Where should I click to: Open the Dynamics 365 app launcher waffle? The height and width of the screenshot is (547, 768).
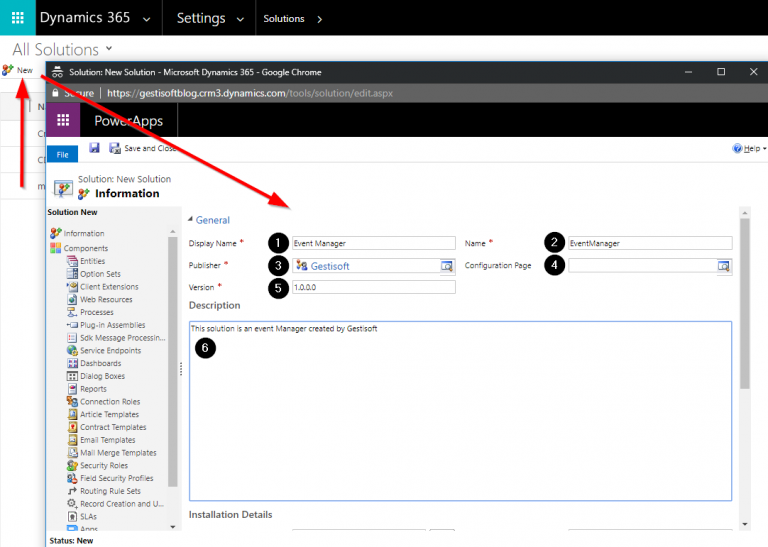[x=18, y=18]
